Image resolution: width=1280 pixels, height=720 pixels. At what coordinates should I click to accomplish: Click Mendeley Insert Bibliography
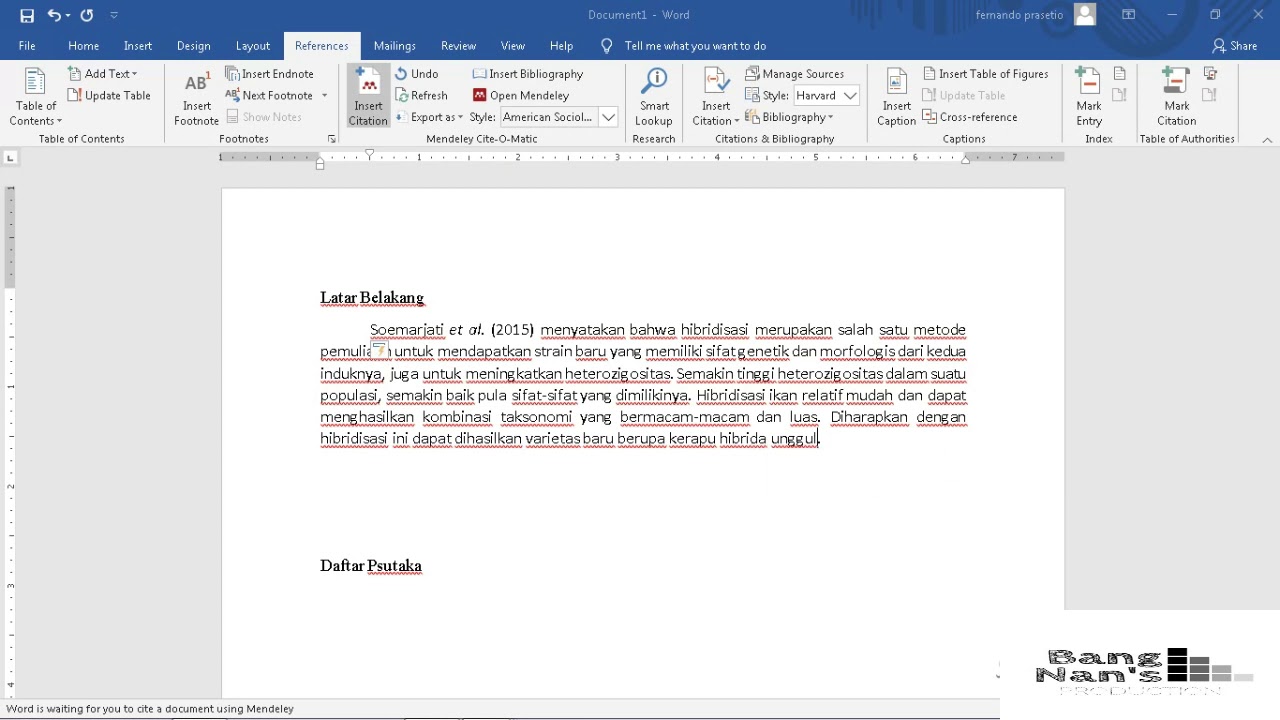(x=528, y=74)
